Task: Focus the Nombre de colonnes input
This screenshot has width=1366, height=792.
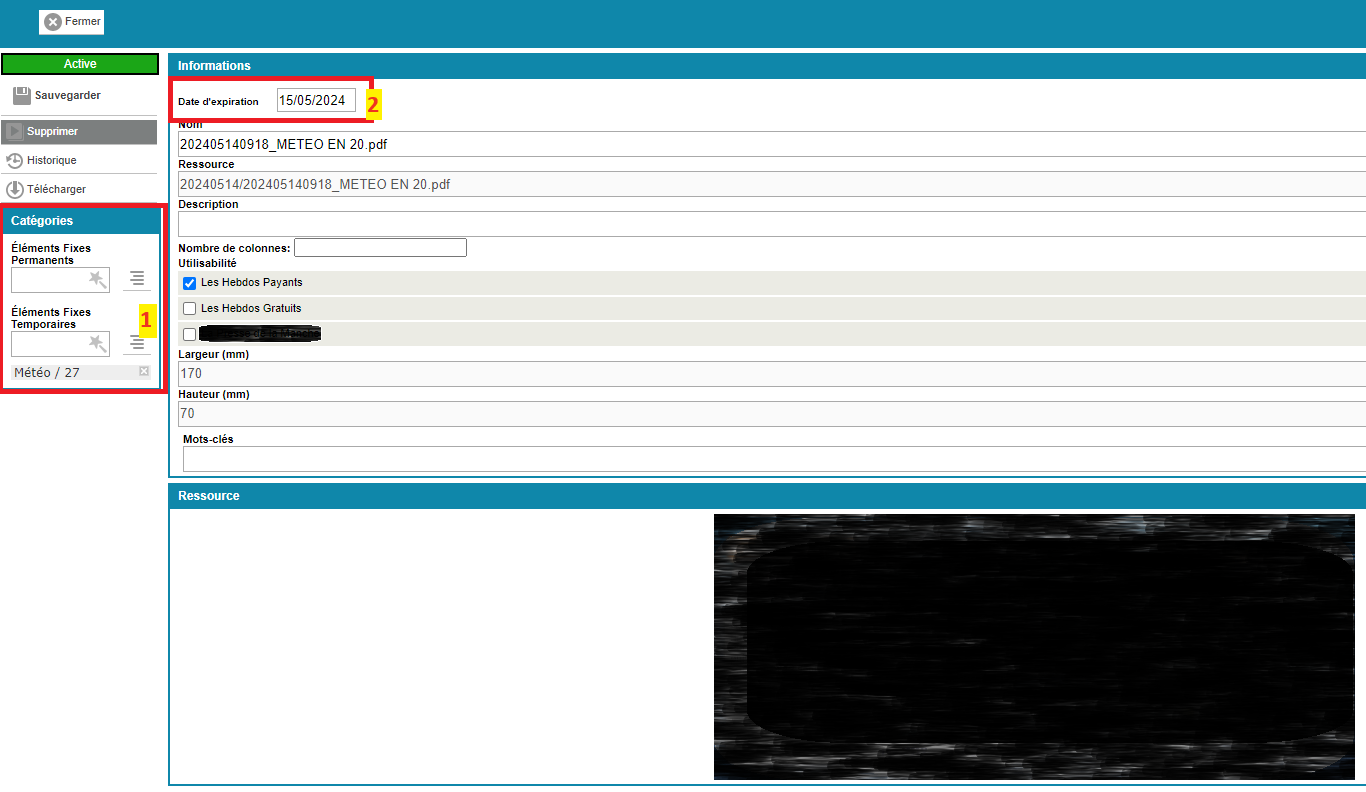Action: 380,247
